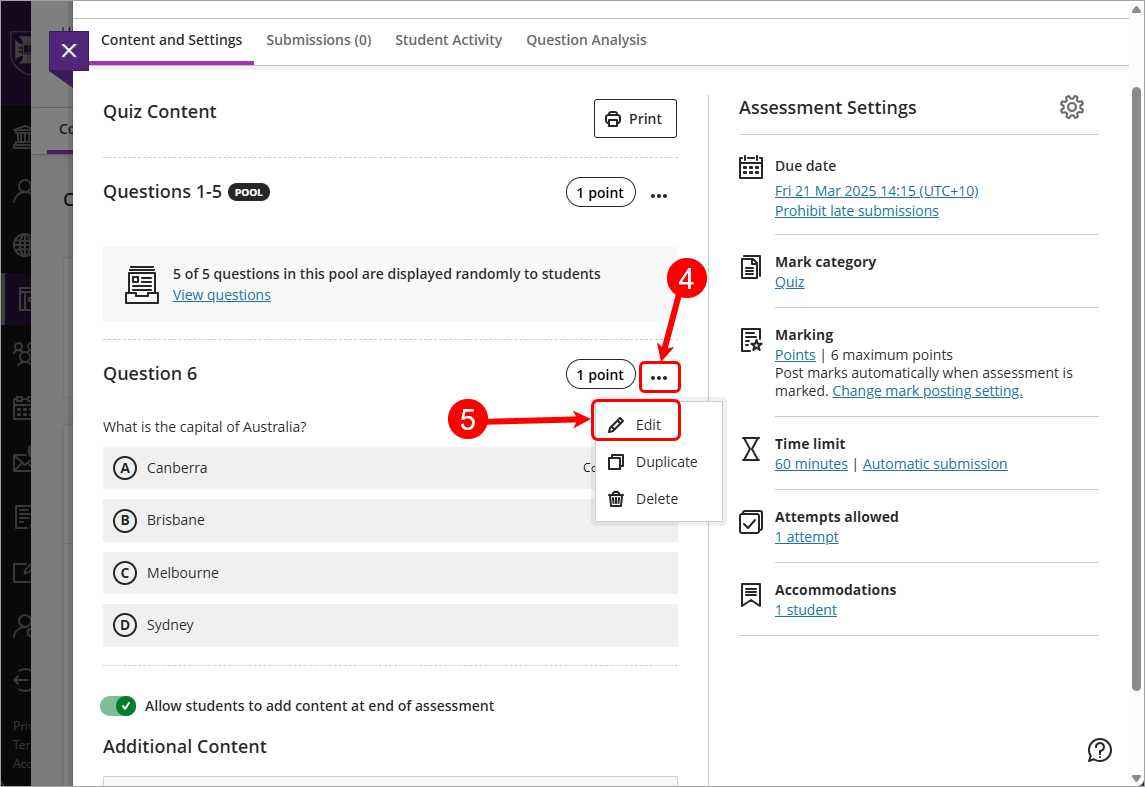
Task: Click the Quiz mark category link
Action: click(x=789, y=282)
